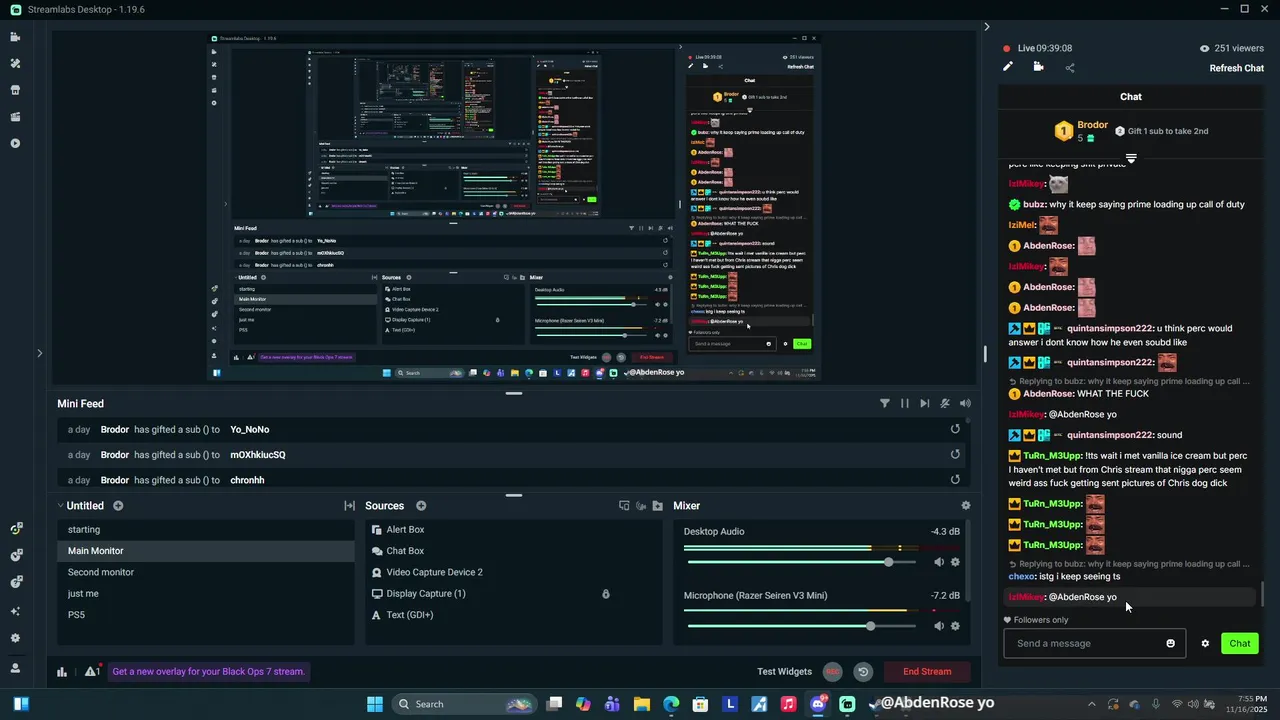
Task: Open the Recordings play icon in sidebar
Action: pos(15,143)
